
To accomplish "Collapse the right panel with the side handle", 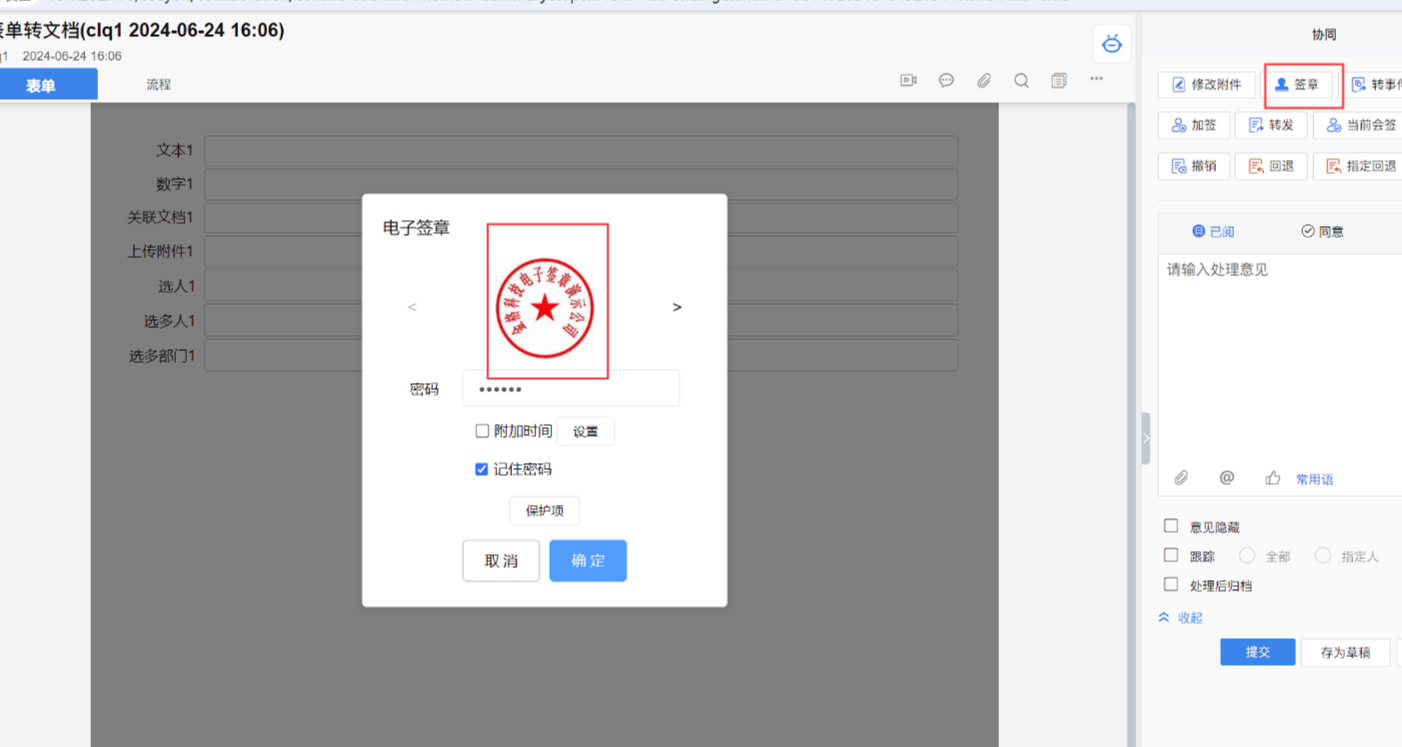I will tap(1146, 438).
